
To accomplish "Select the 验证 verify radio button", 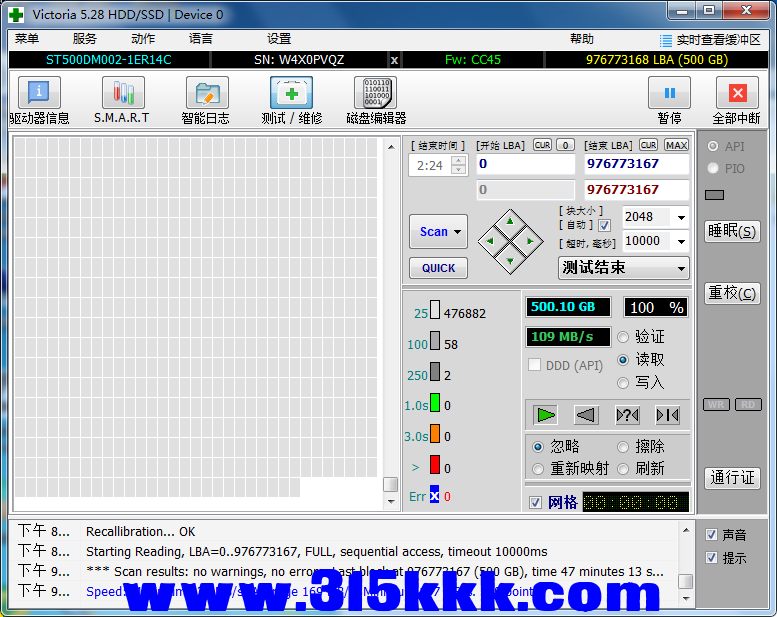I will [x=624, y=337].
